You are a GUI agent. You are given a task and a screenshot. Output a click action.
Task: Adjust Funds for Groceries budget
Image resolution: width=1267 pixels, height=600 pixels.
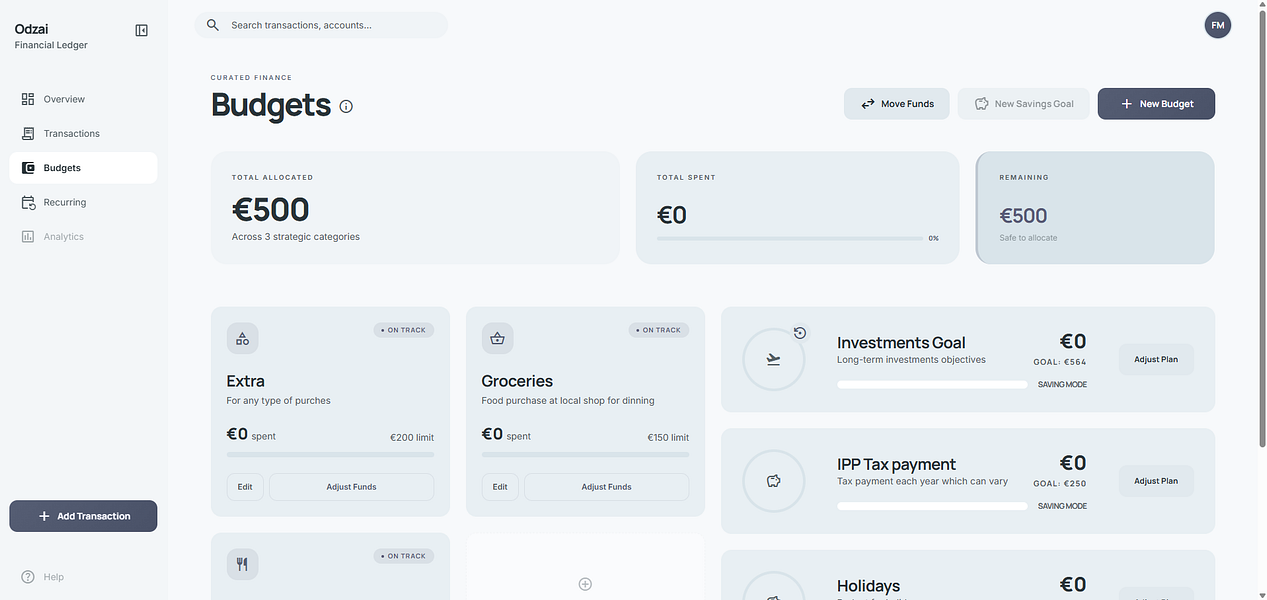click(606, 487)
